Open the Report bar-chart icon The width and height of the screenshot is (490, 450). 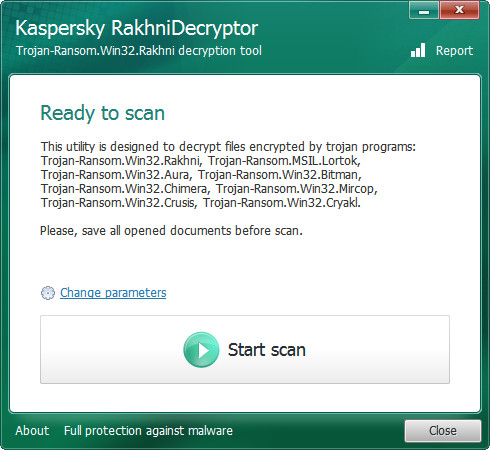[418, 50]
